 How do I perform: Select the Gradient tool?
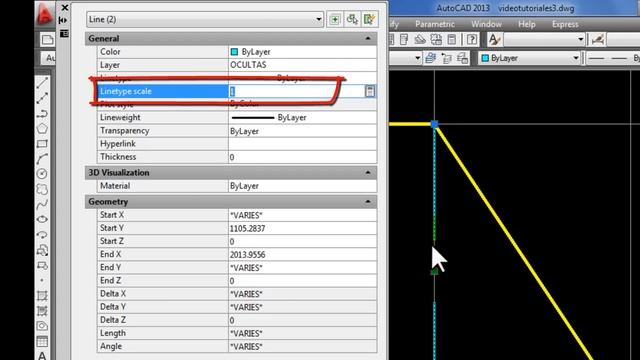[x=42, y=311]
